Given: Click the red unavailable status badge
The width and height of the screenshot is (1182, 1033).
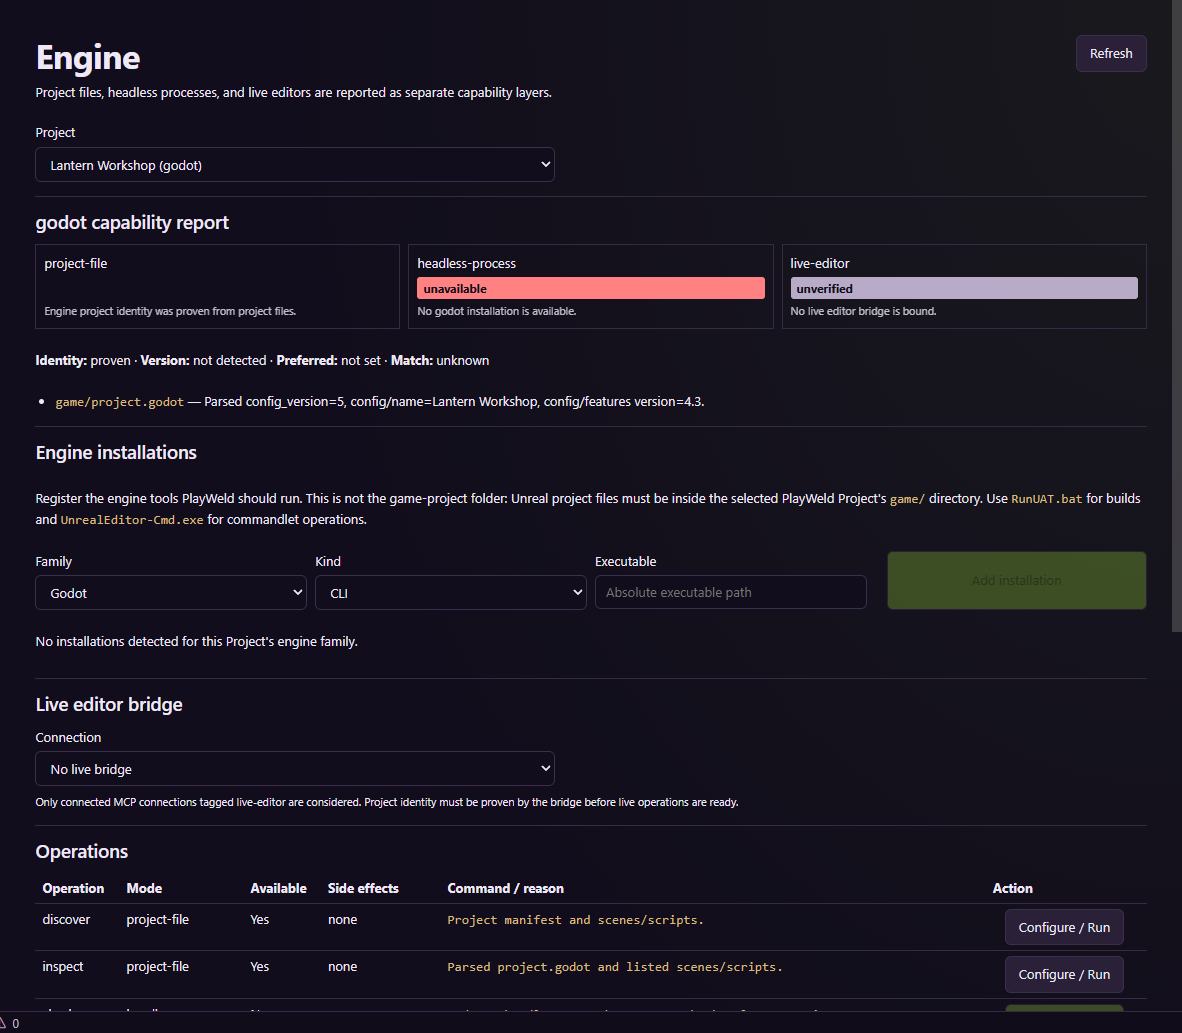Looking at the screenshot, I should pos(591,288).
